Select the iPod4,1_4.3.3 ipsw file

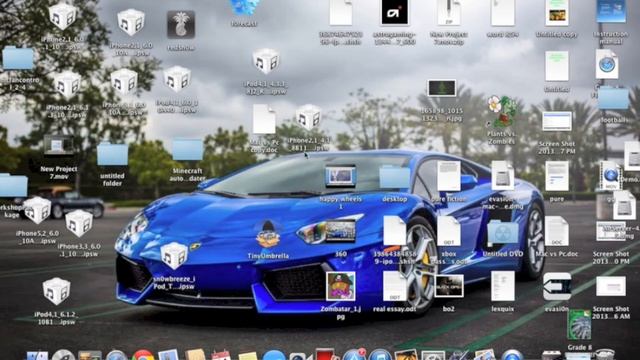tap(266, 62)
